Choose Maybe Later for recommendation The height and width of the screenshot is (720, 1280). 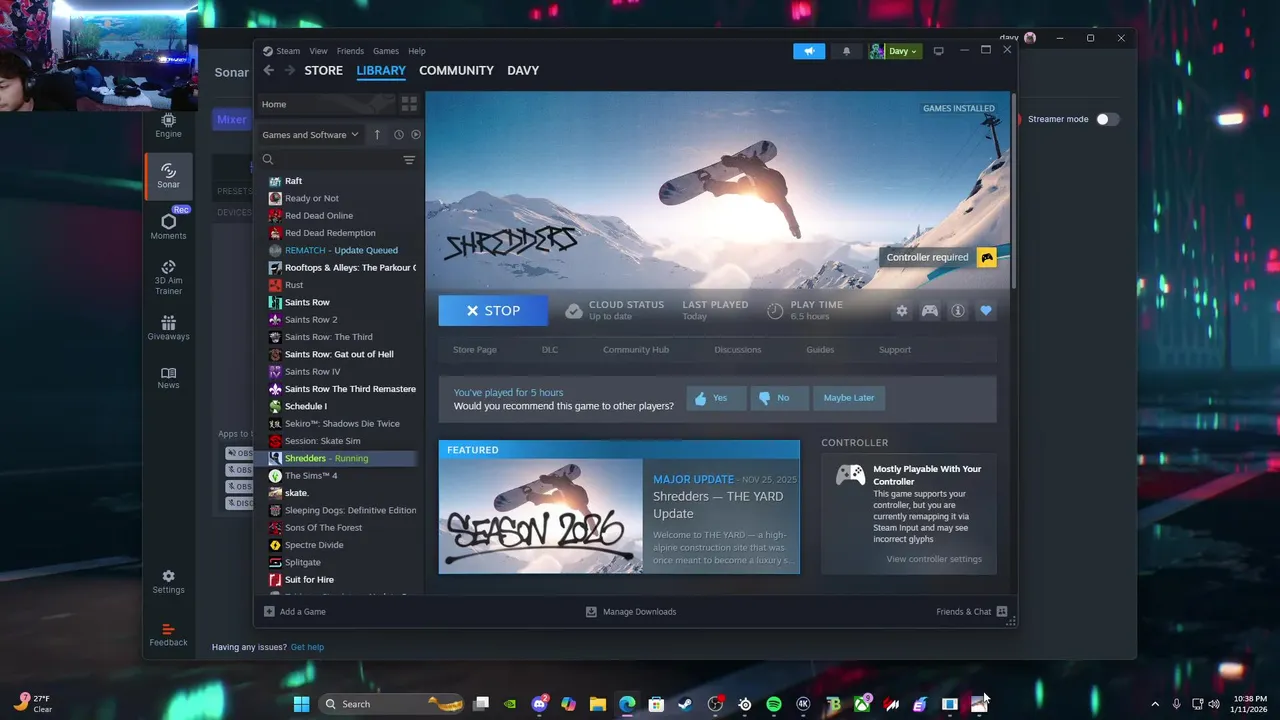click(x=849, y=398)
